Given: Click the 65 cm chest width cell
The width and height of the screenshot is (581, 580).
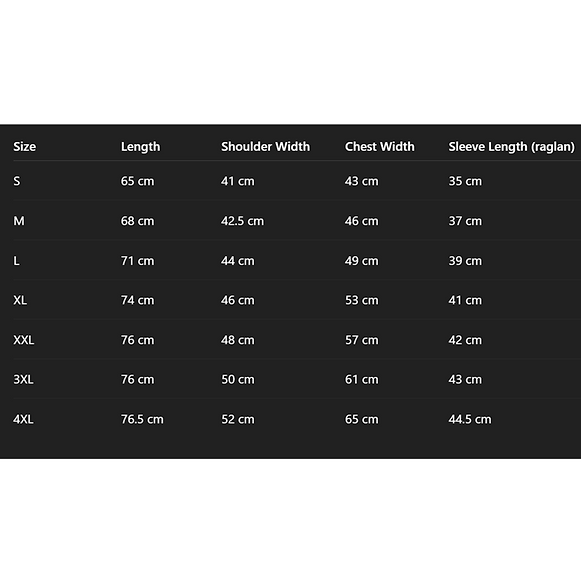Looking at the screenshot, I should point(362,419).
